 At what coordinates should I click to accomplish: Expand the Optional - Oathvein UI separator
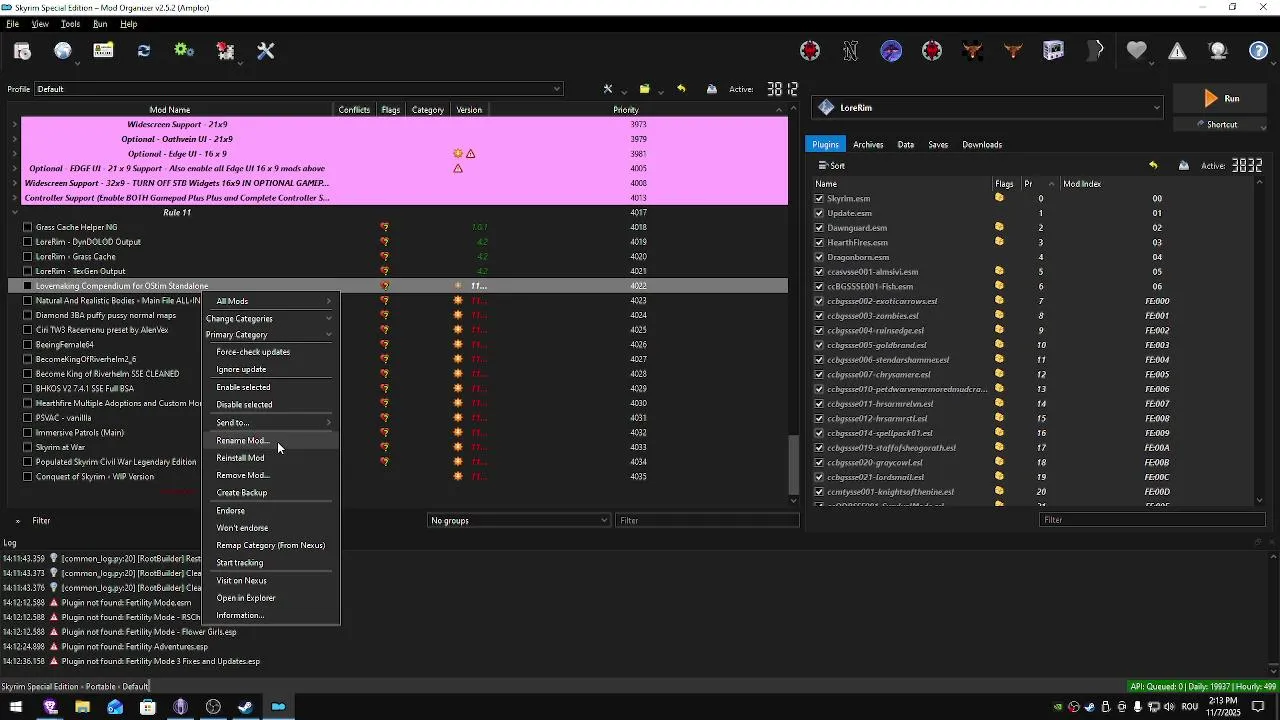click(15, 139)
